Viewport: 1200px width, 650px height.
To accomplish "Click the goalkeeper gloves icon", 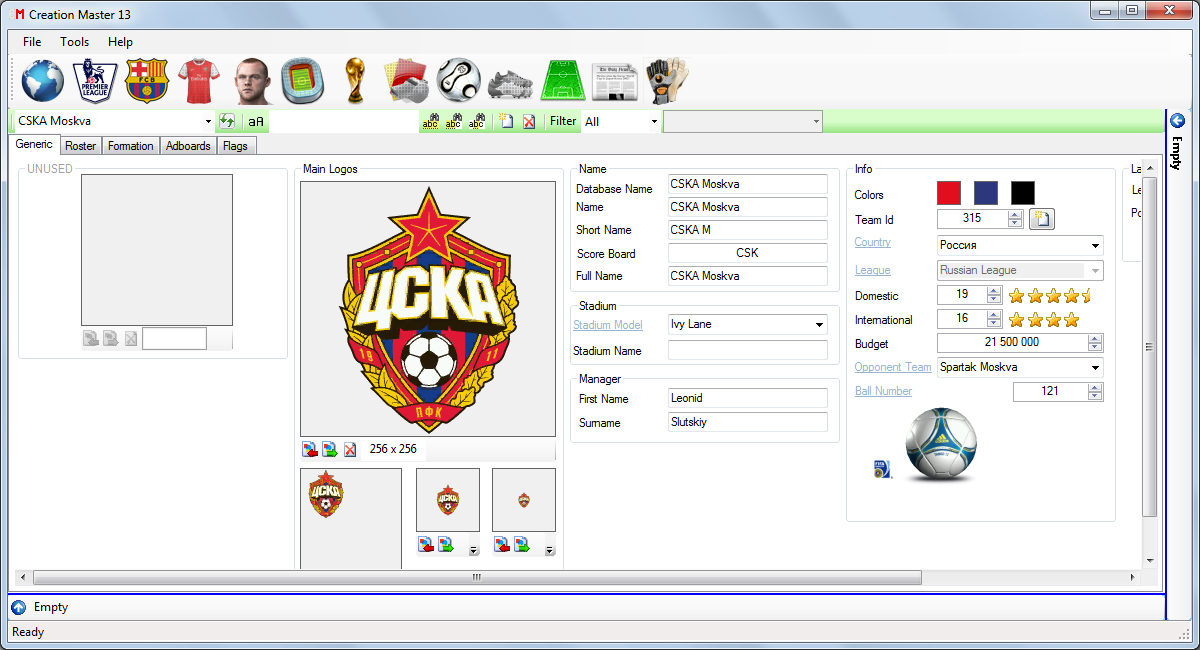I will pyautogui.click(x=667, y=81).
